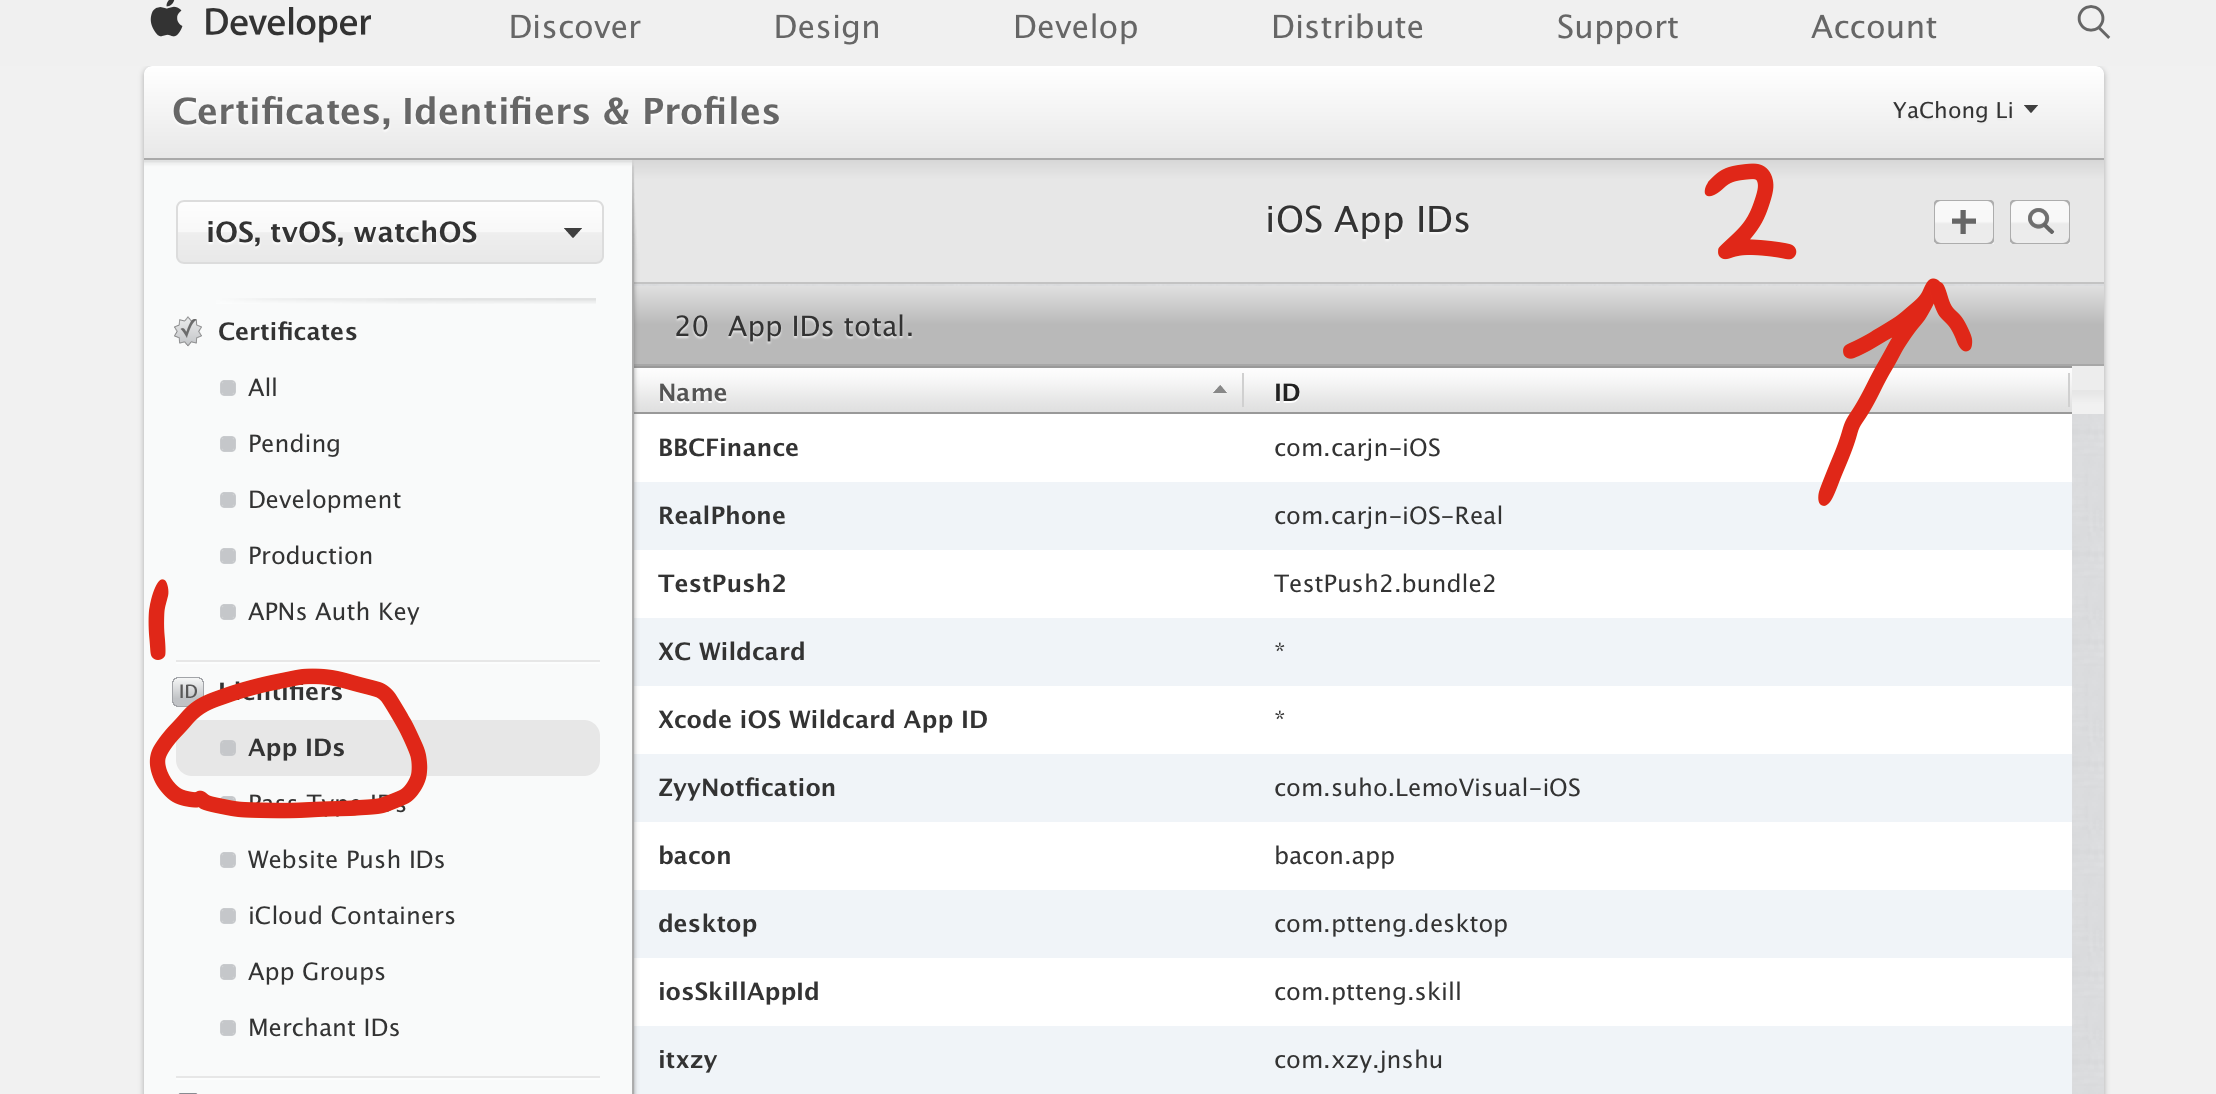
Task: Click the App IDs search magnifier button
Action: tap(2039, 221)
